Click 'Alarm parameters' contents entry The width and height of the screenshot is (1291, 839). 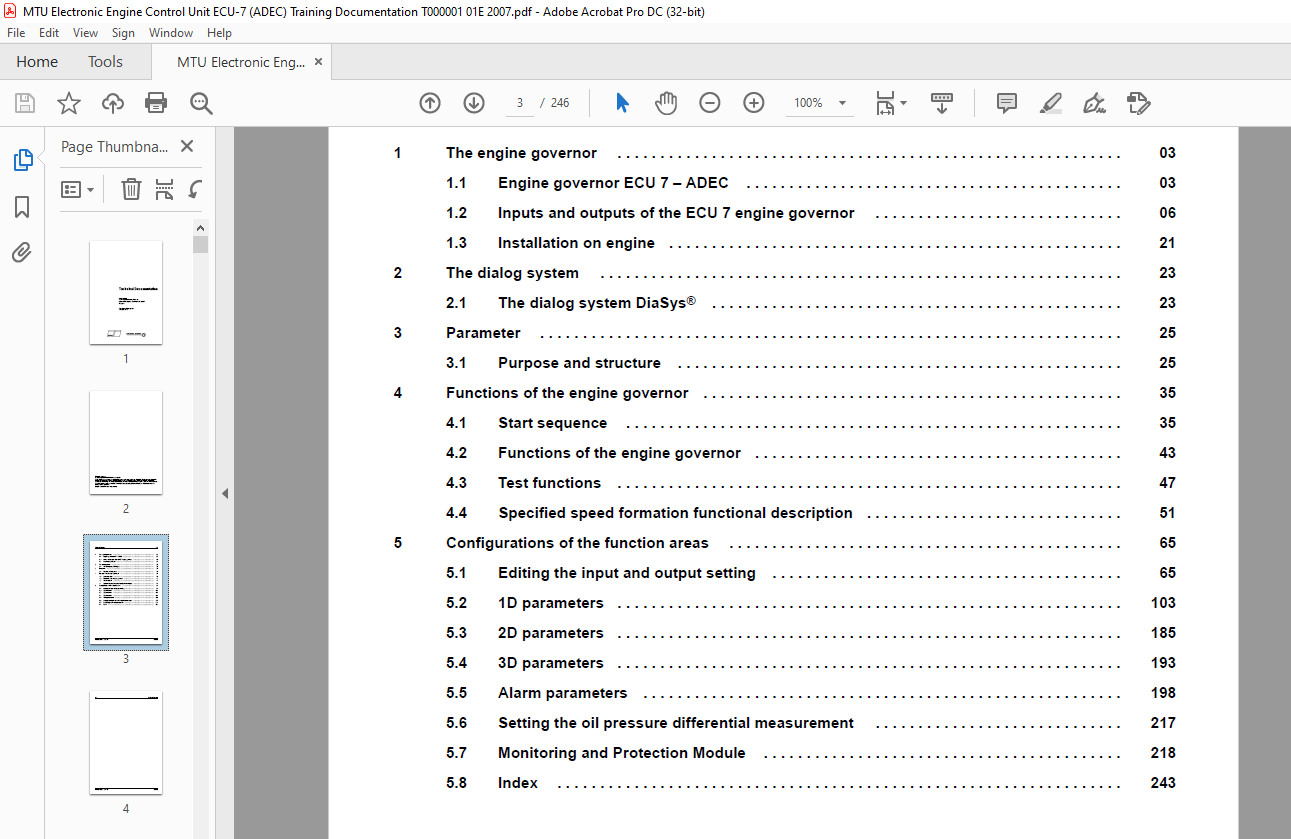click(563, 693)
